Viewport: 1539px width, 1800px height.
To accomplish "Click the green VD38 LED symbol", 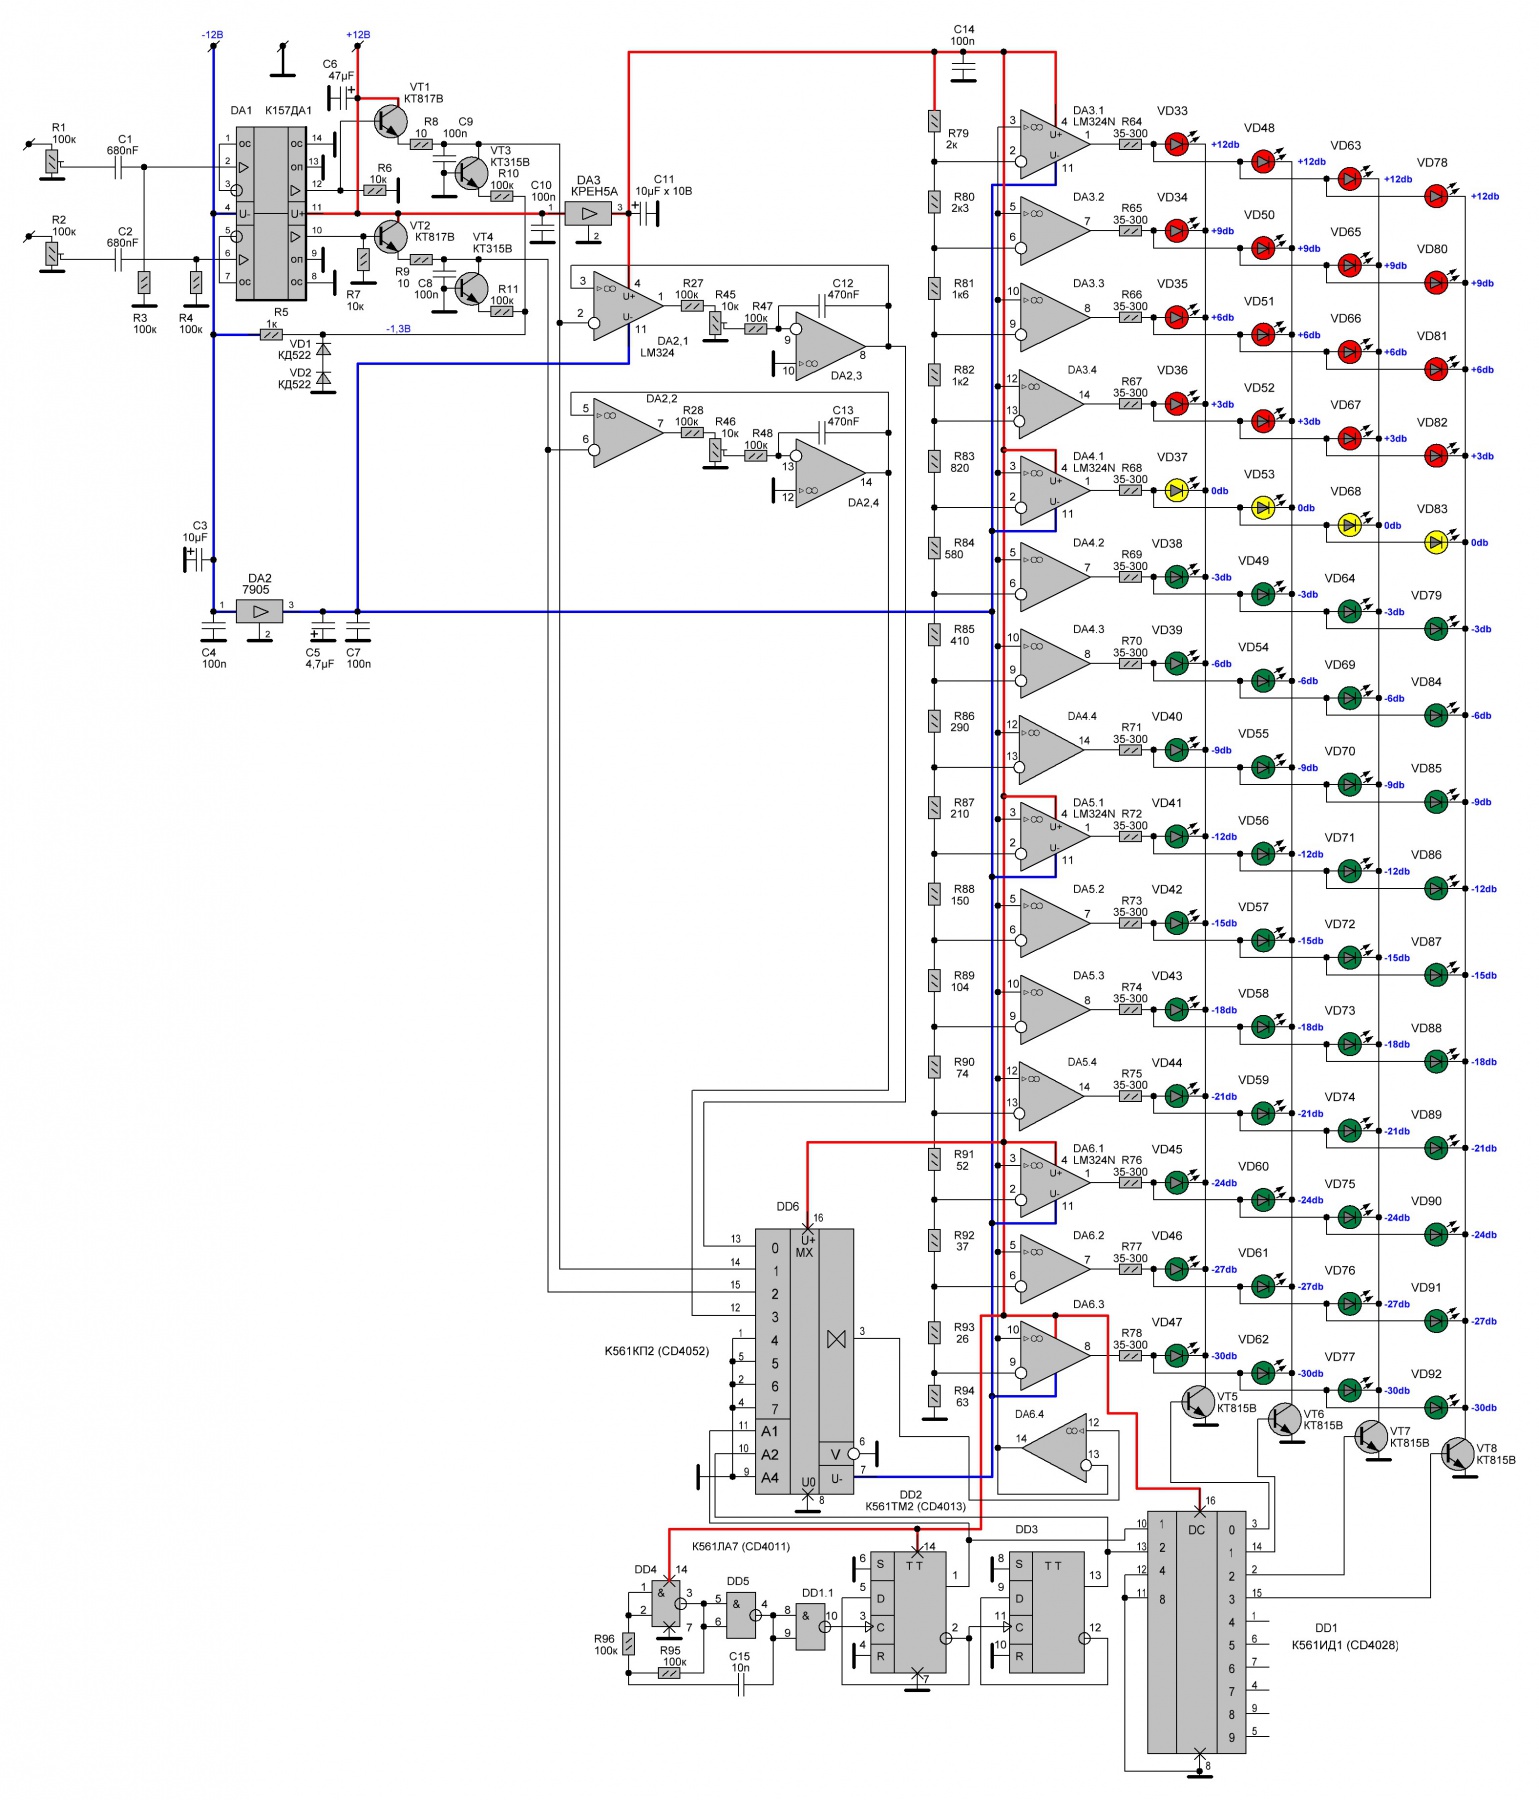I will pos(1177,577).
